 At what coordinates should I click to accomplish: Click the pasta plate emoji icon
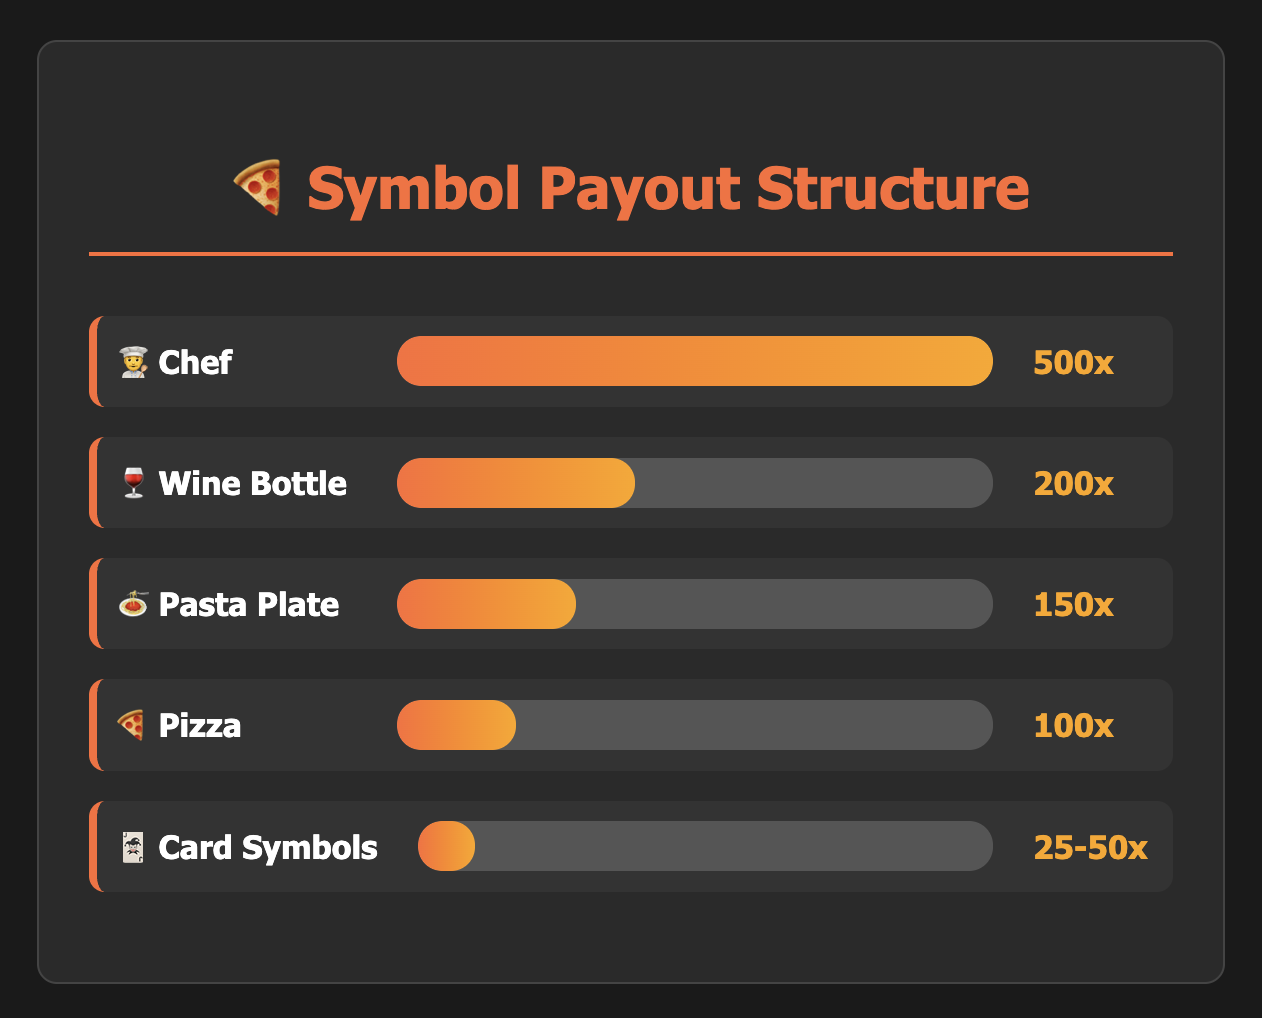click(x=134, y=605)
